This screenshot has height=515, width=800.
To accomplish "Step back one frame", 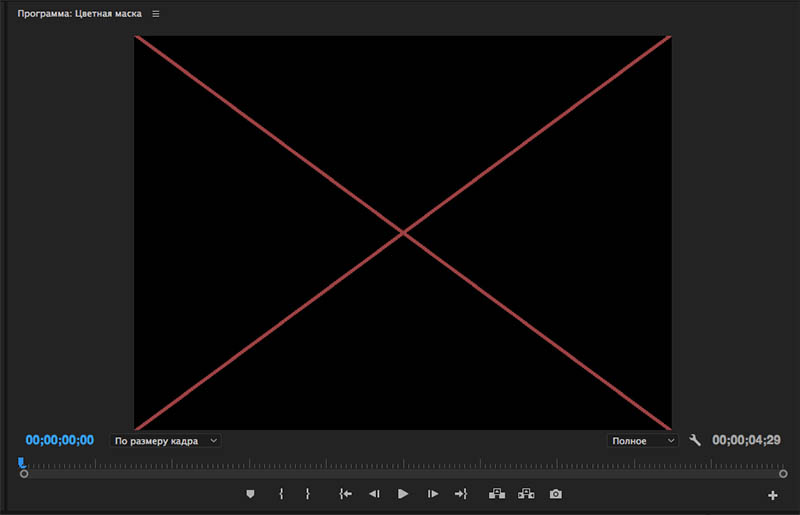I will tap(374, 494).
